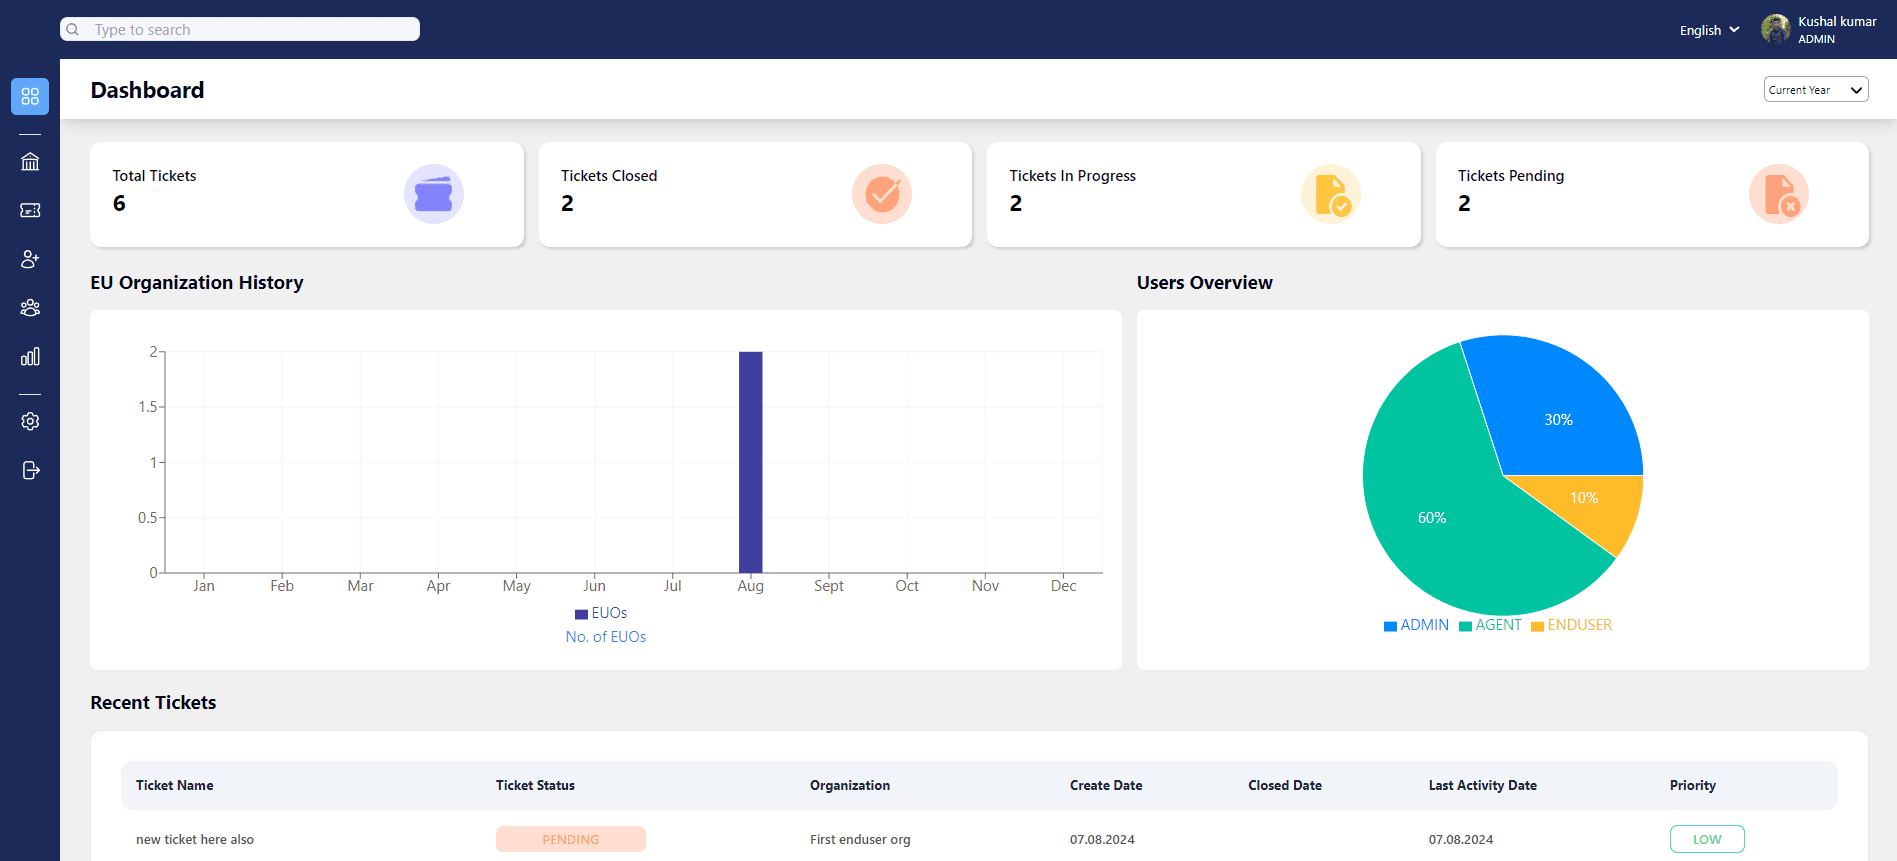
Task: Open the organizations building icon in sidebar
Action: [30, 161]
